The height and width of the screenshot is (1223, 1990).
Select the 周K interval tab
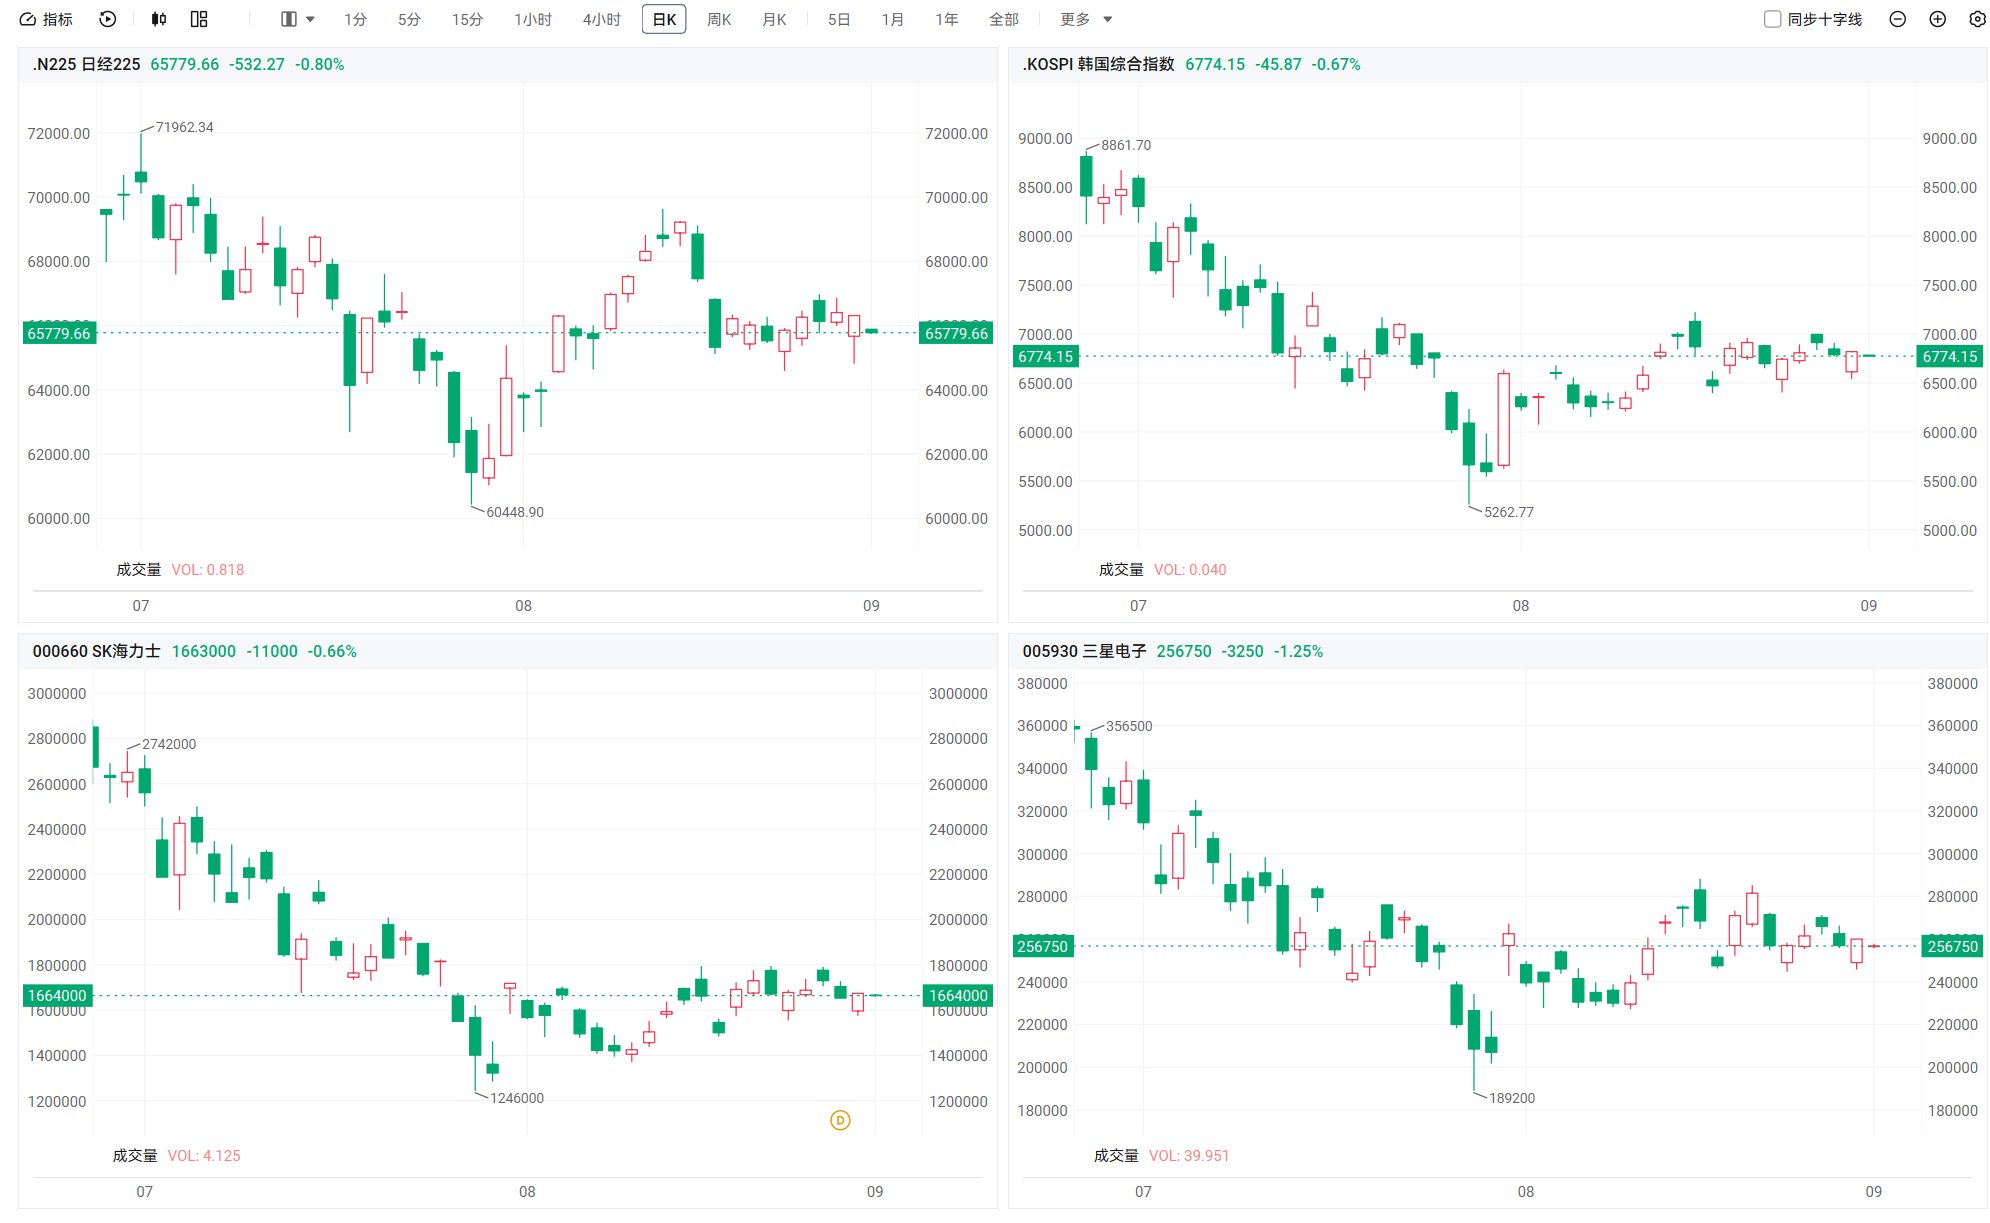pos(719,19)
